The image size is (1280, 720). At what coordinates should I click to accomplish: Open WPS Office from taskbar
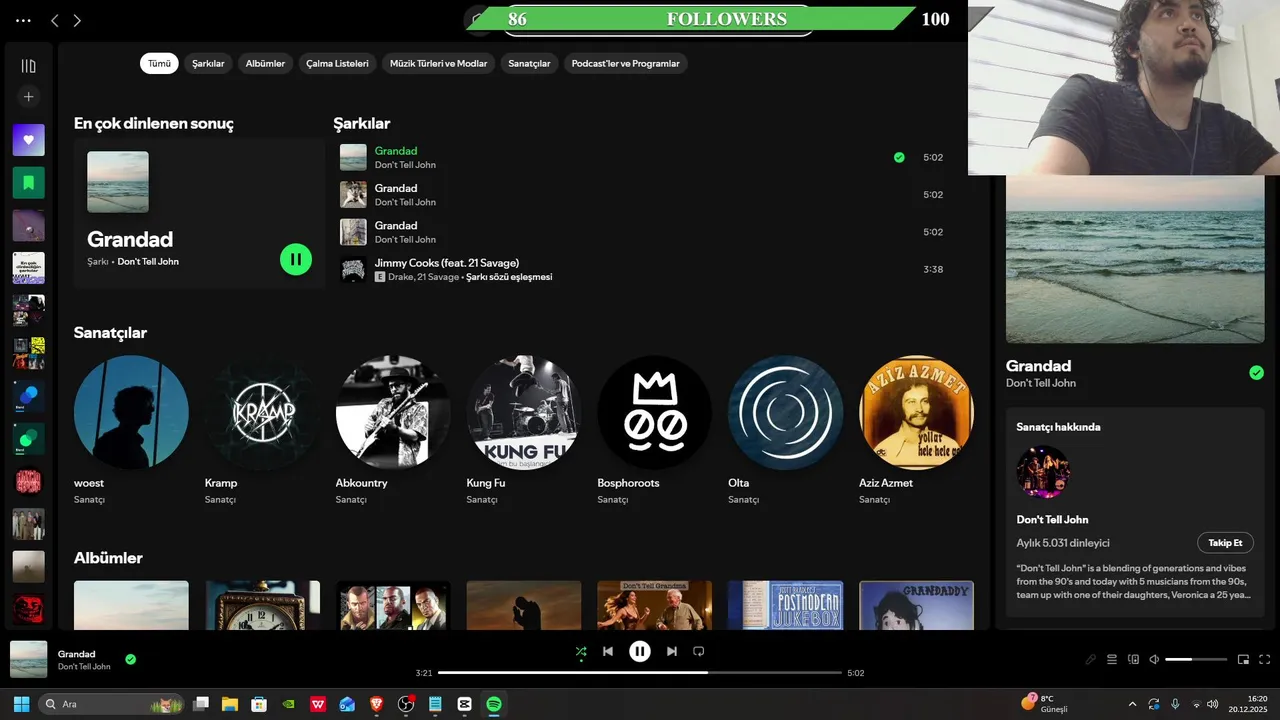(x=318, y=704)
